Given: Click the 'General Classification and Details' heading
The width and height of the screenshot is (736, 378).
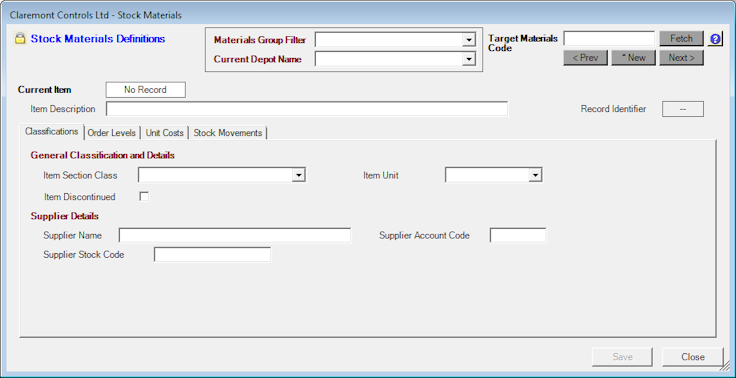Looking at the screenshot, I should 102,155.
